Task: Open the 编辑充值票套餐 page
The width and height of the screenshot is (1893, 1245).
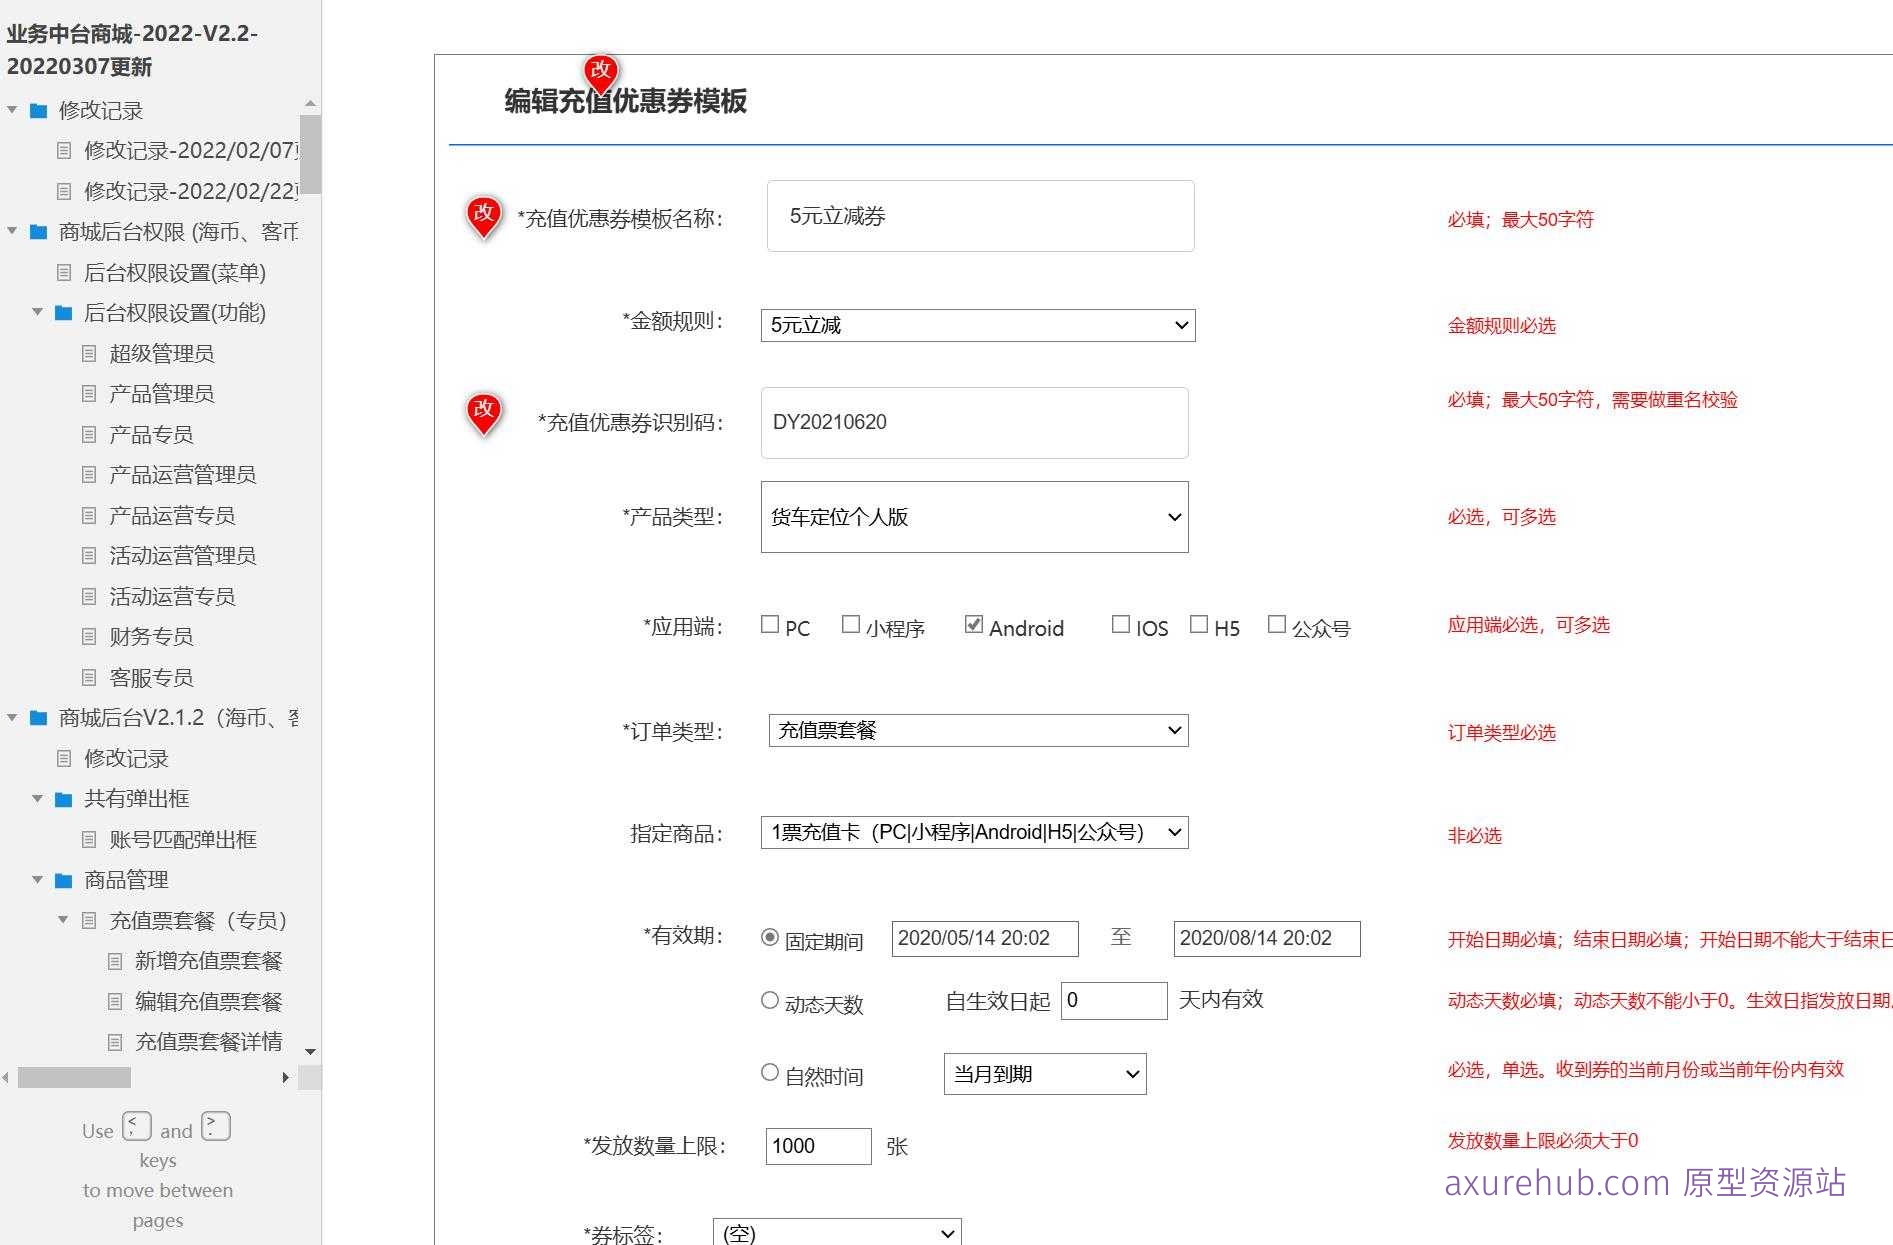Action: pyautogui.click(x=209, y=1001)
